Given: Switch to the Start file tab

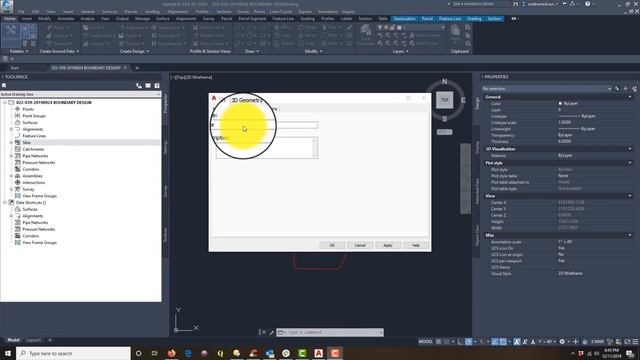Looking at the screenshot, I should (15, 68).
